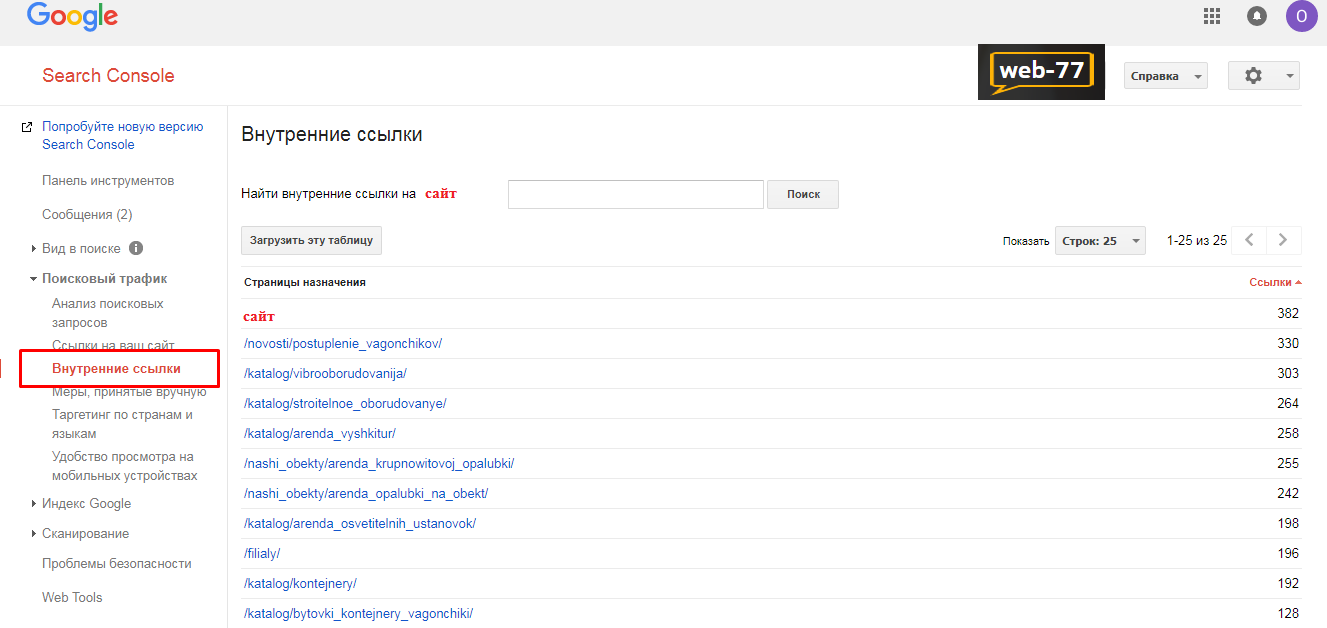Open Удобство просмотра на мобильных устройствах
The height and width of the screenshot is (628, 1327).
(x=125, y=466)
